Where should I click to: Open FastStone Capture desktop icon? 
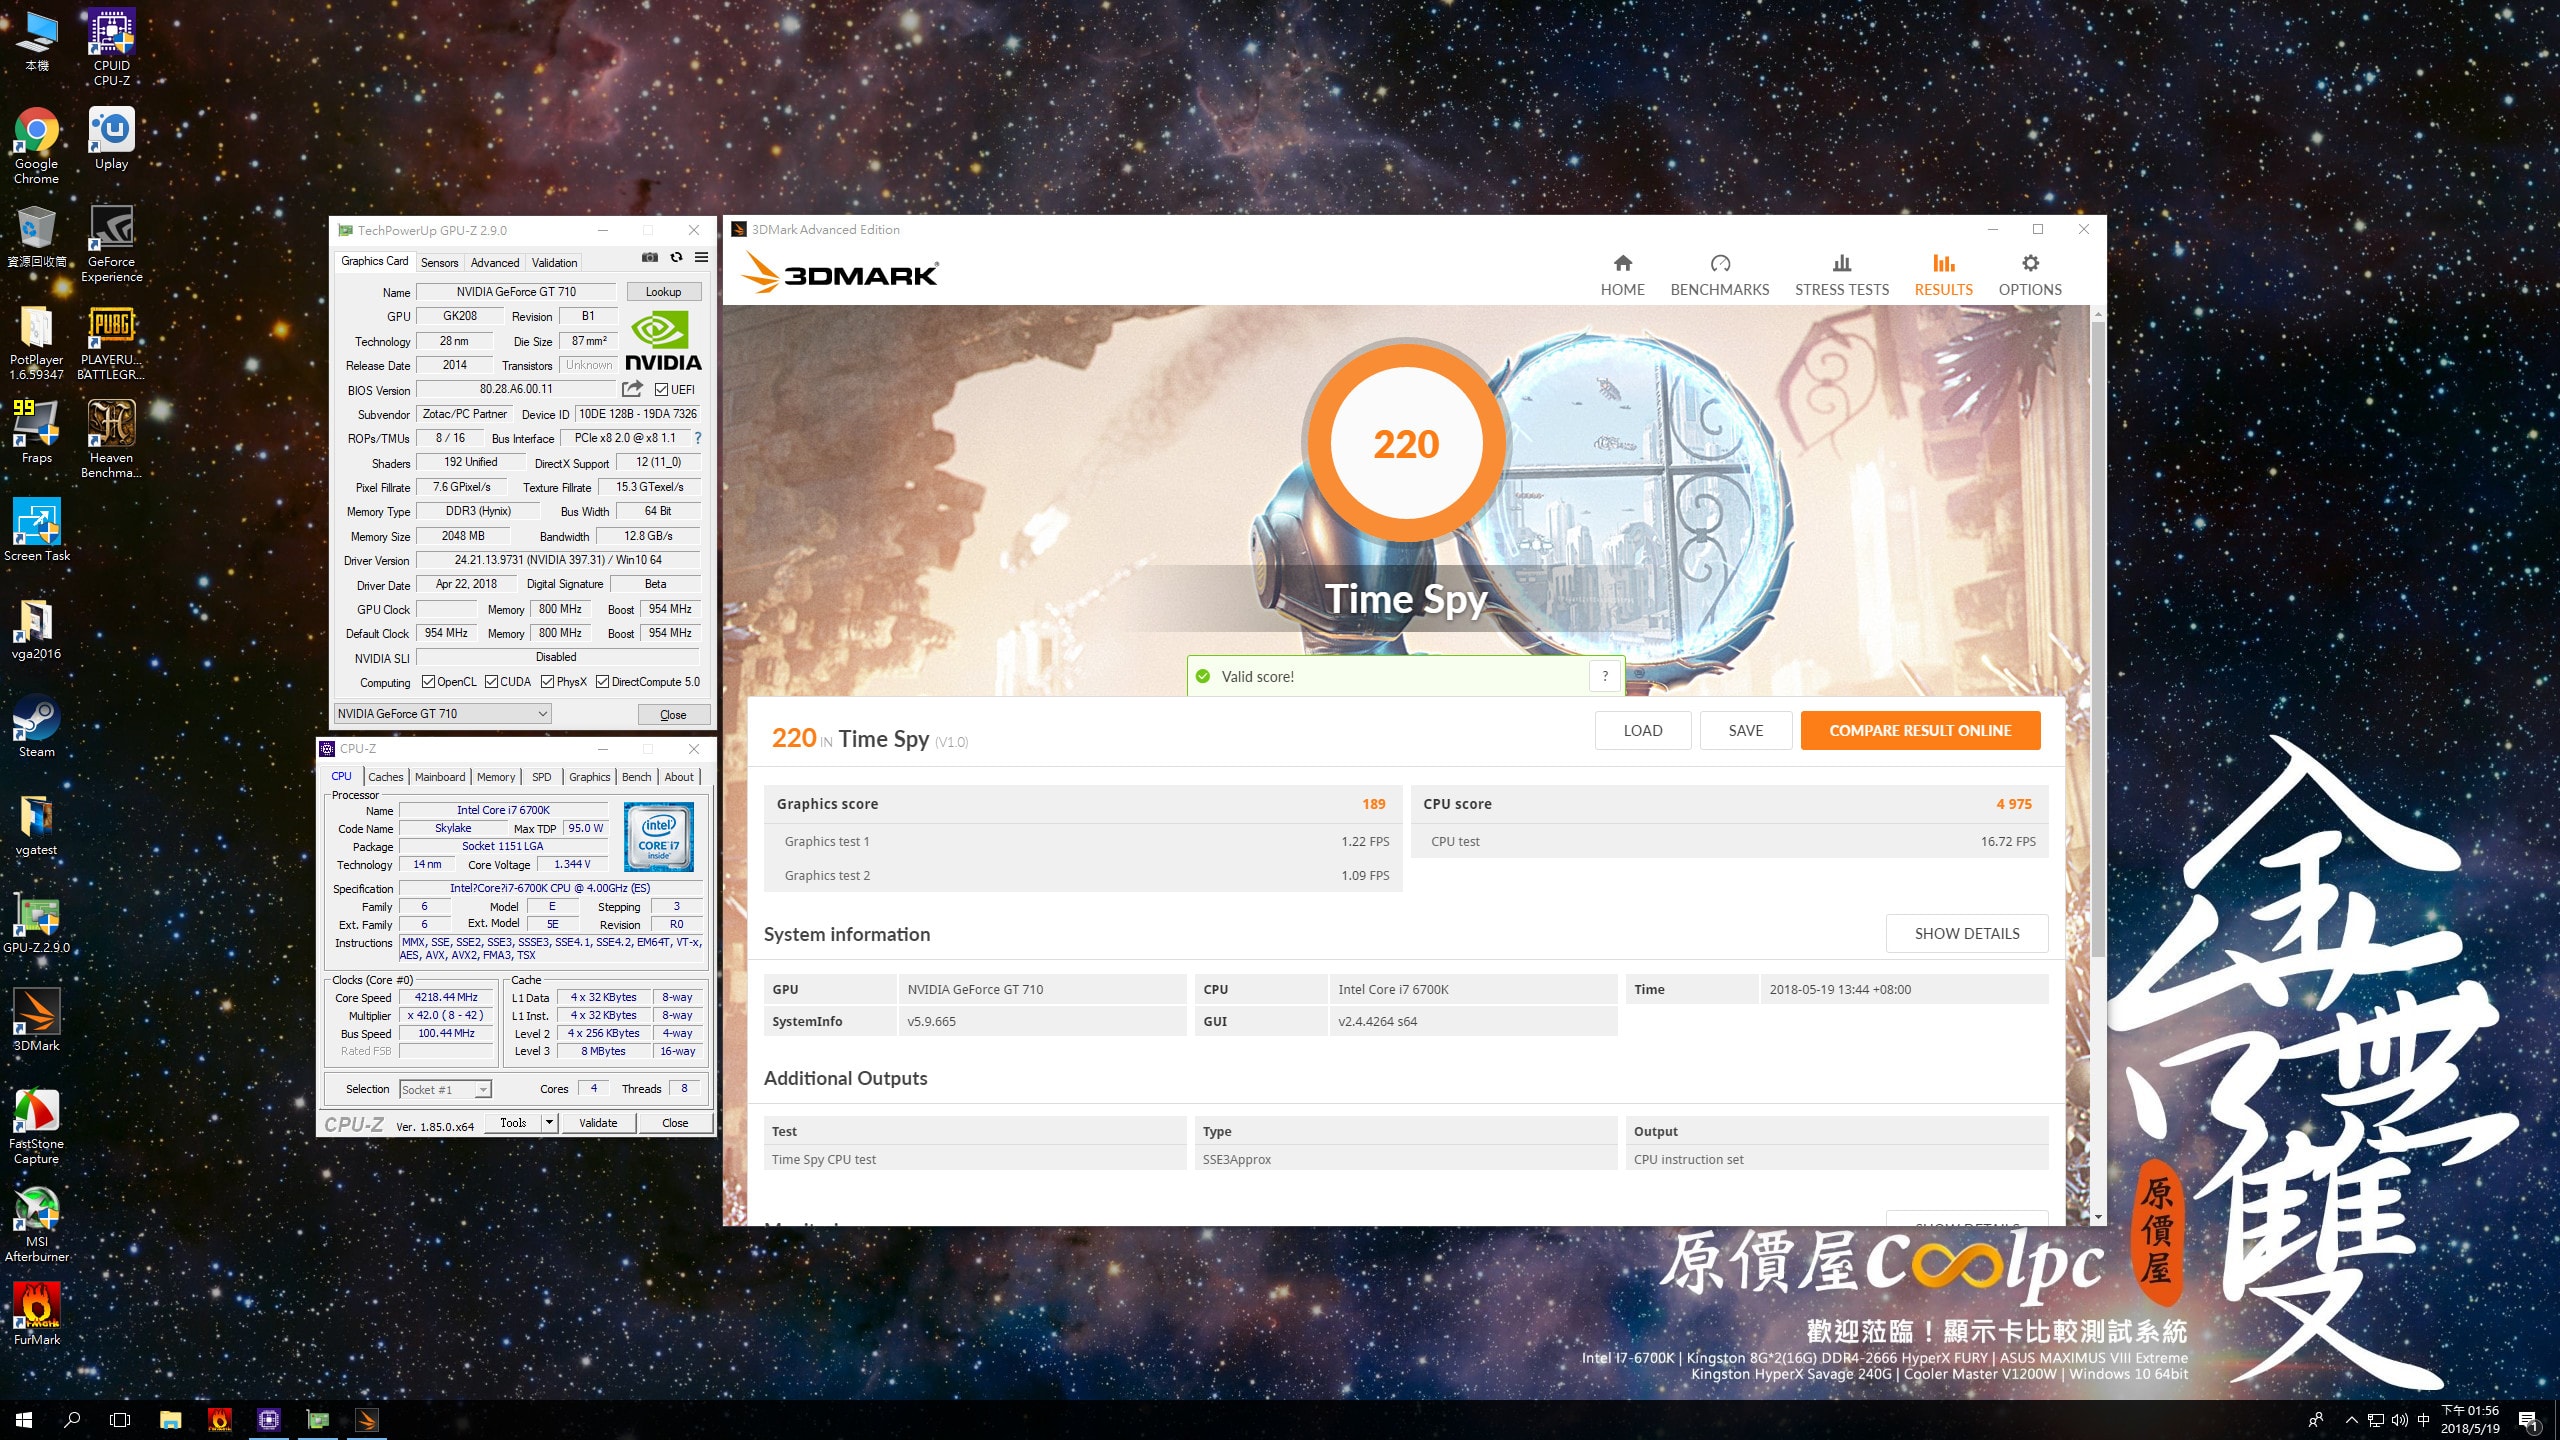click(36, 1126)
